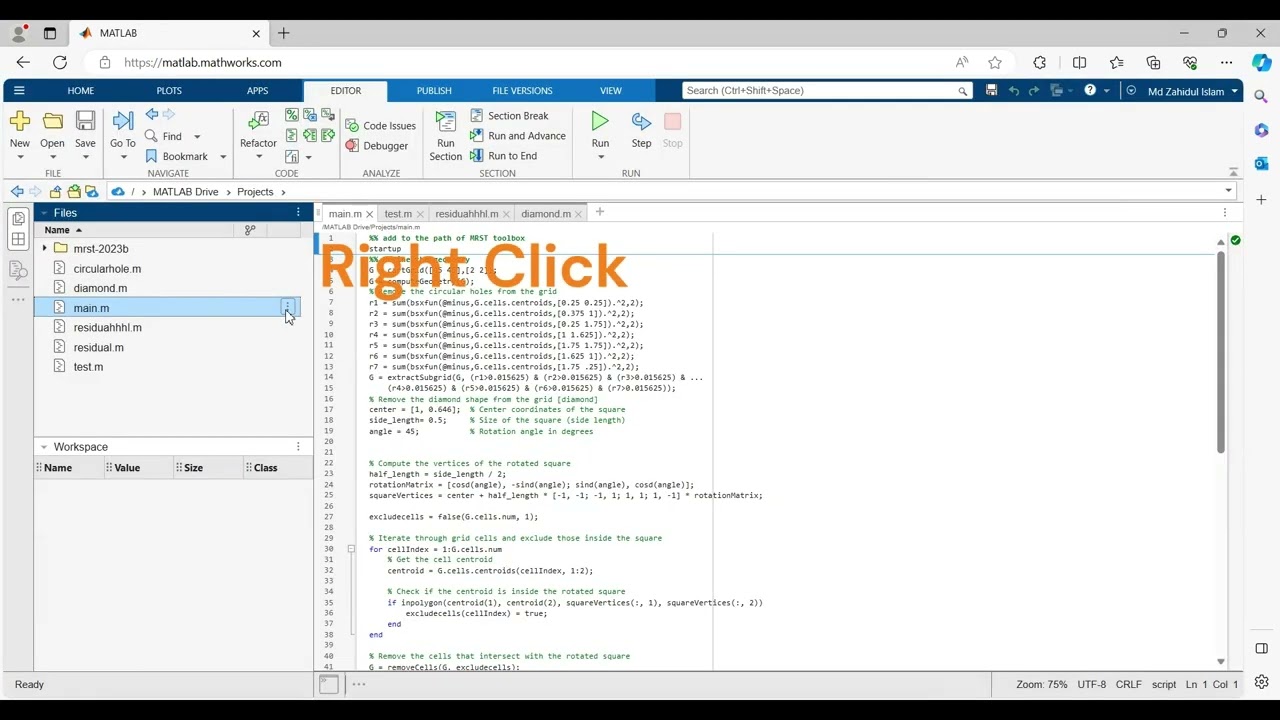Viewport: 1280px width, 720px height.
Task: Click the MATLAB Drive cloud icon
Action: tap(118, 192)
